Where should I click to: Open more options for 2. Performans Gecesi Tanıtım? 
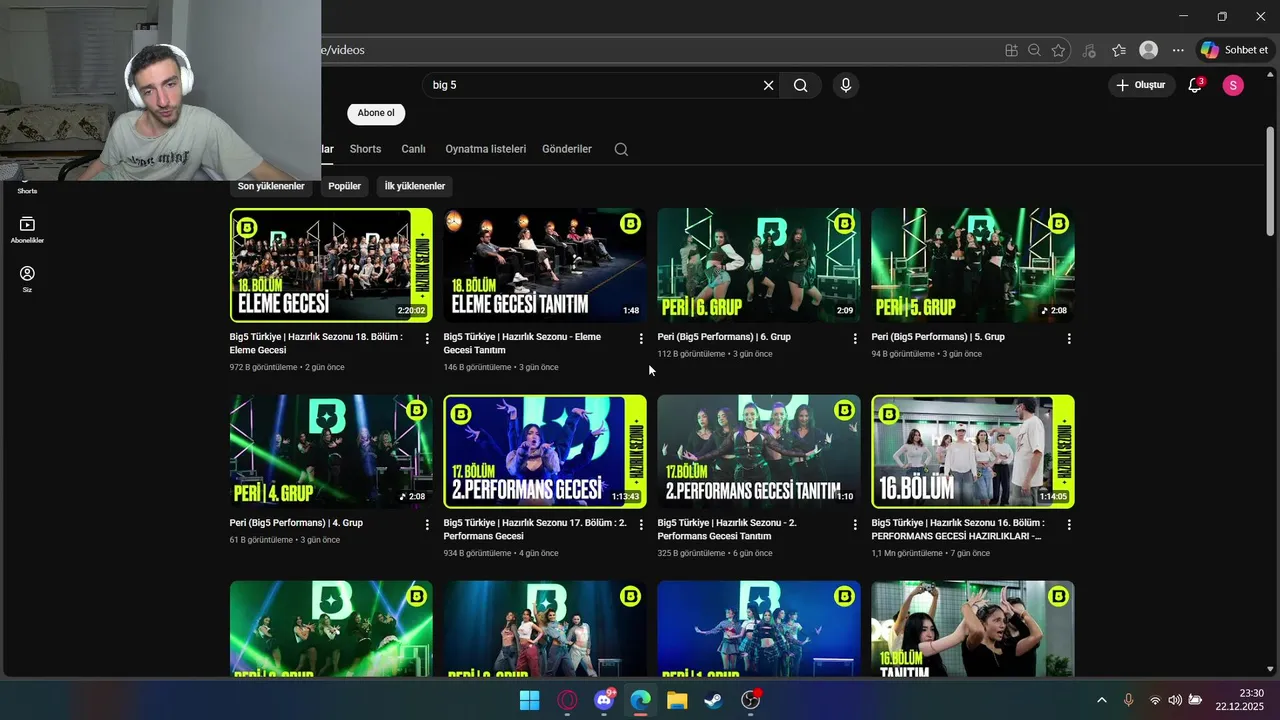855,525
